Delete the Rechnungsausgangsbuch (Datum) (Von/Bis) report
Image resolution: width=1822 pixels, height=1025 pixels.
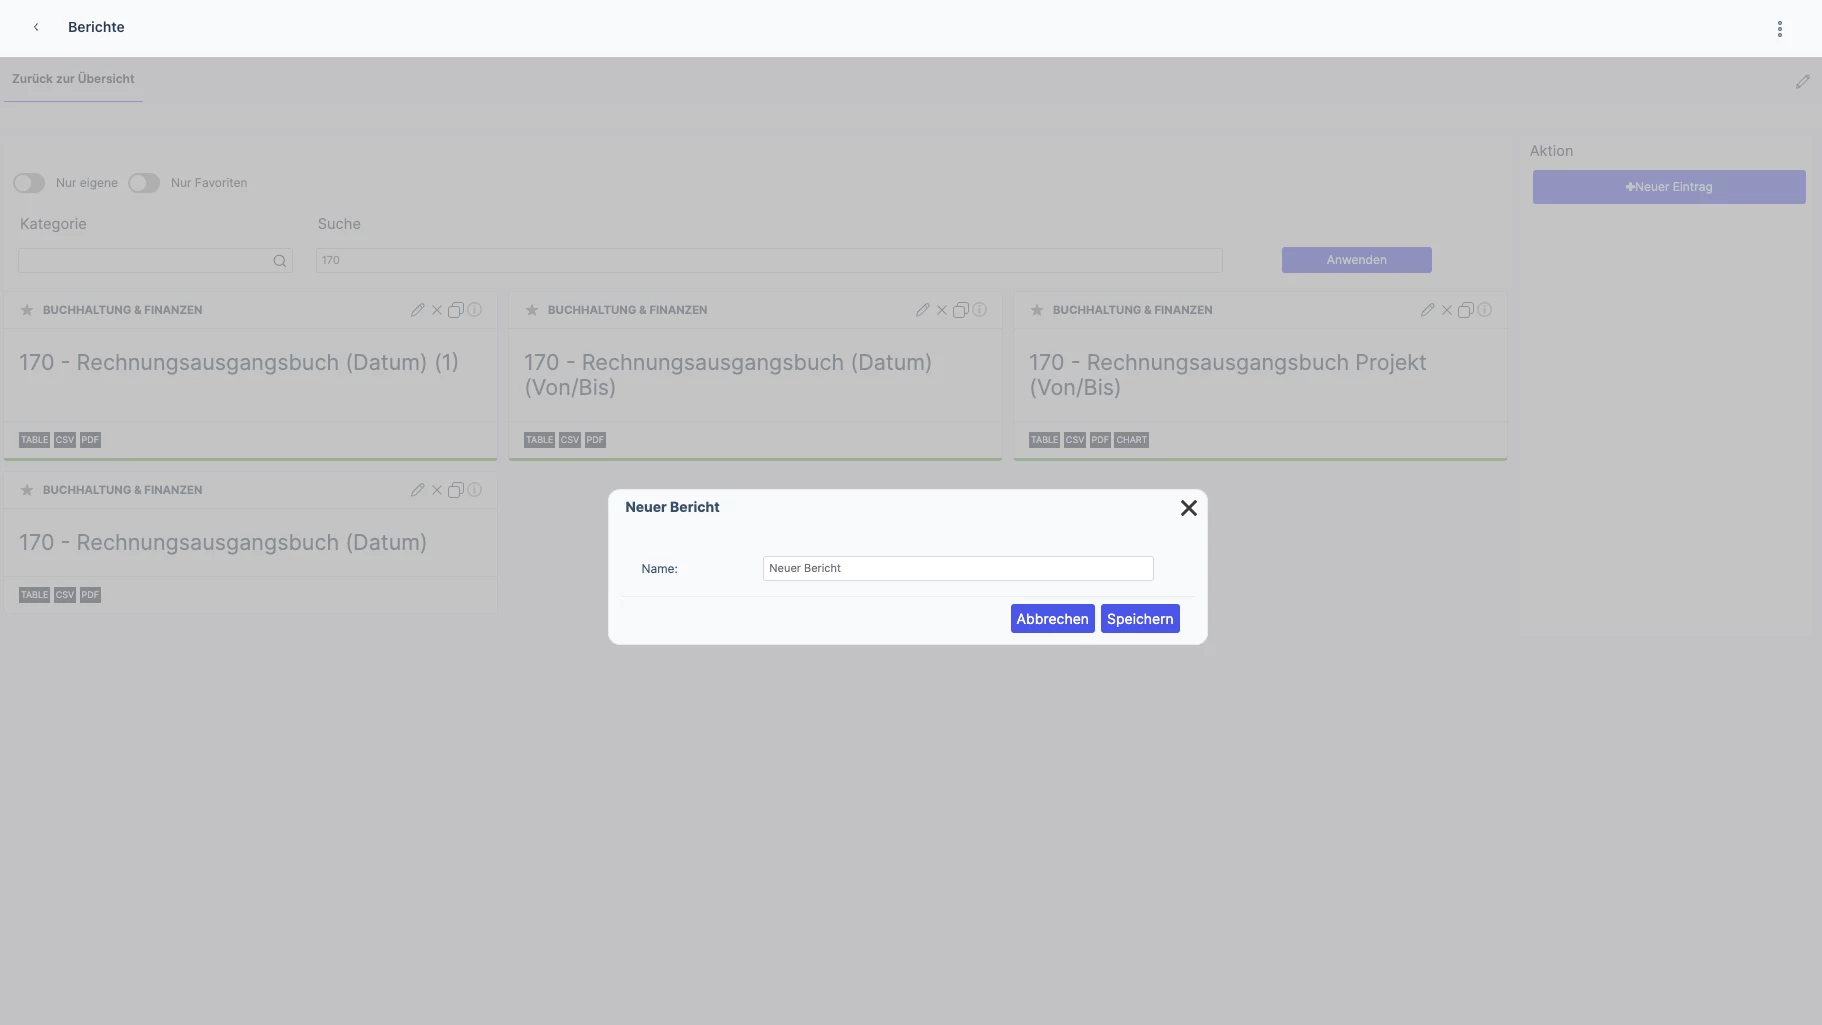[x=941, y=310]
